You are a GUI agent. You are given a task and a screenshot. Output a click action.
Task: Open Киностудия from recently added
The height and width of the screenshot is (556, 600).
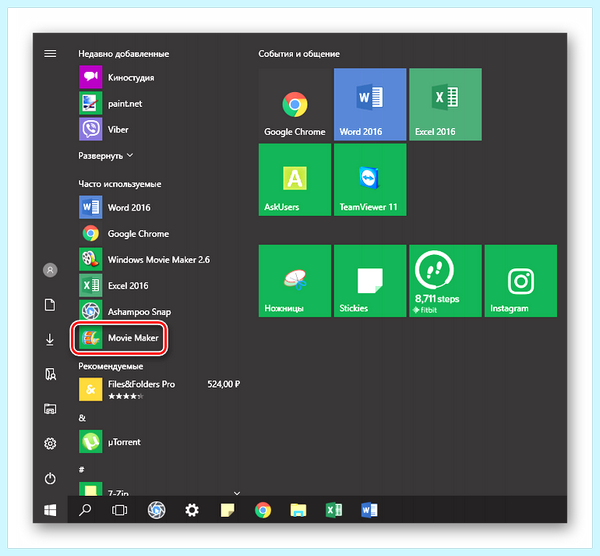point(117,77)
